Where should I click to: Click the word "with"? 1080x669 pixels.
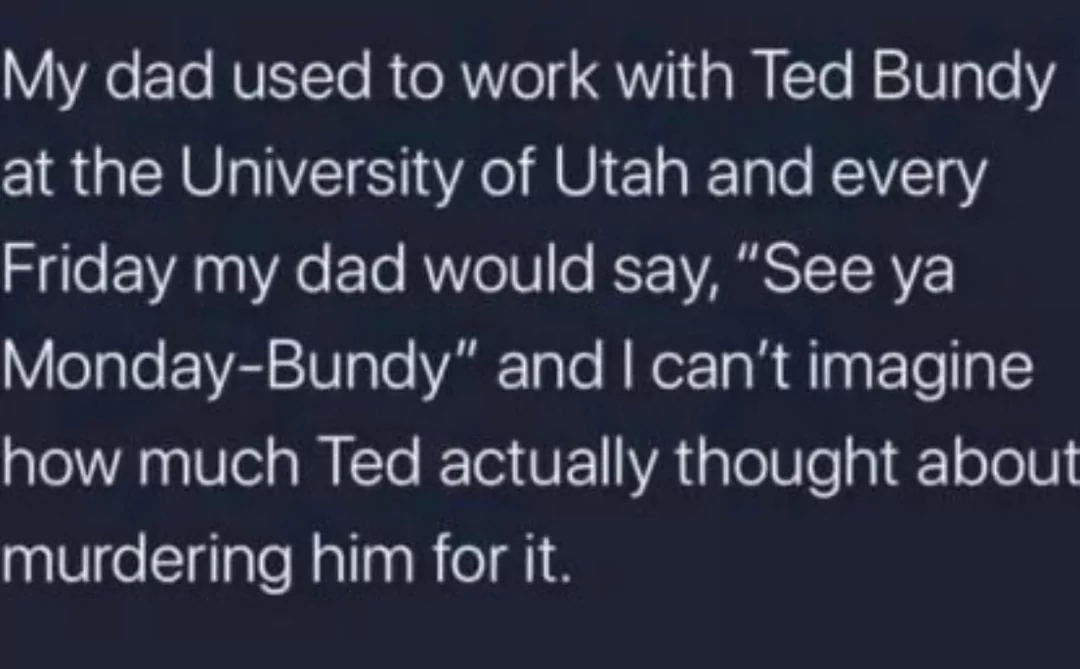(x=675, y=77)
